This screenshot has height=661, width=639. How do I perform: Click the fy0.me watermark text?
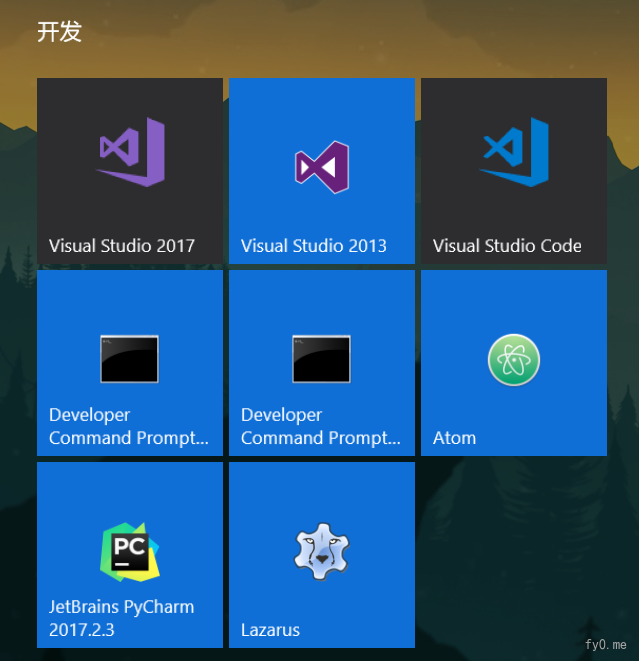[606, 645]
